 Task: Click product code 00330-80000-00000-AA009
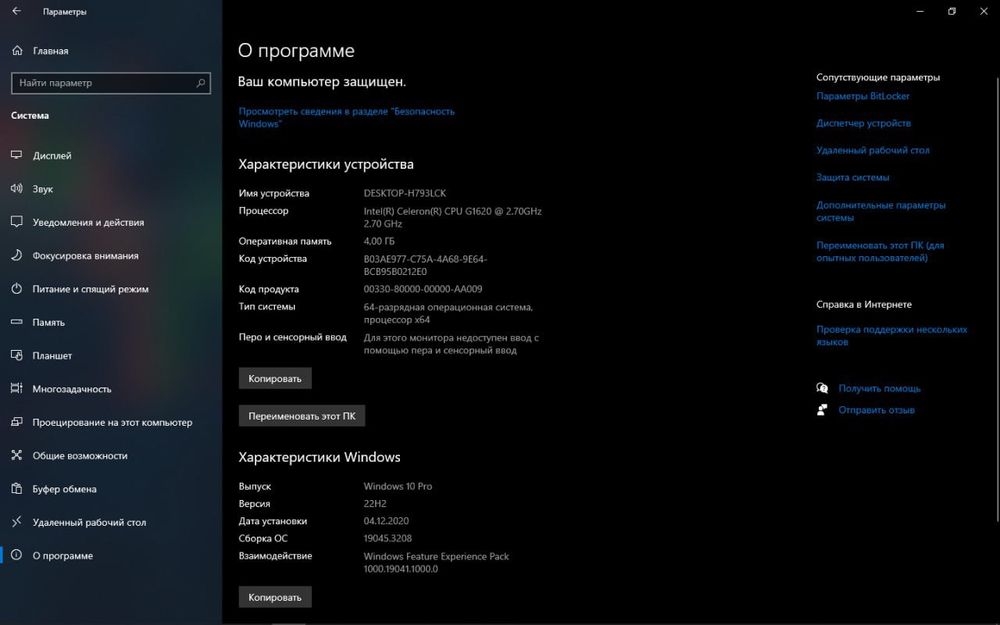pyautogui.click(x=423, y=289)
